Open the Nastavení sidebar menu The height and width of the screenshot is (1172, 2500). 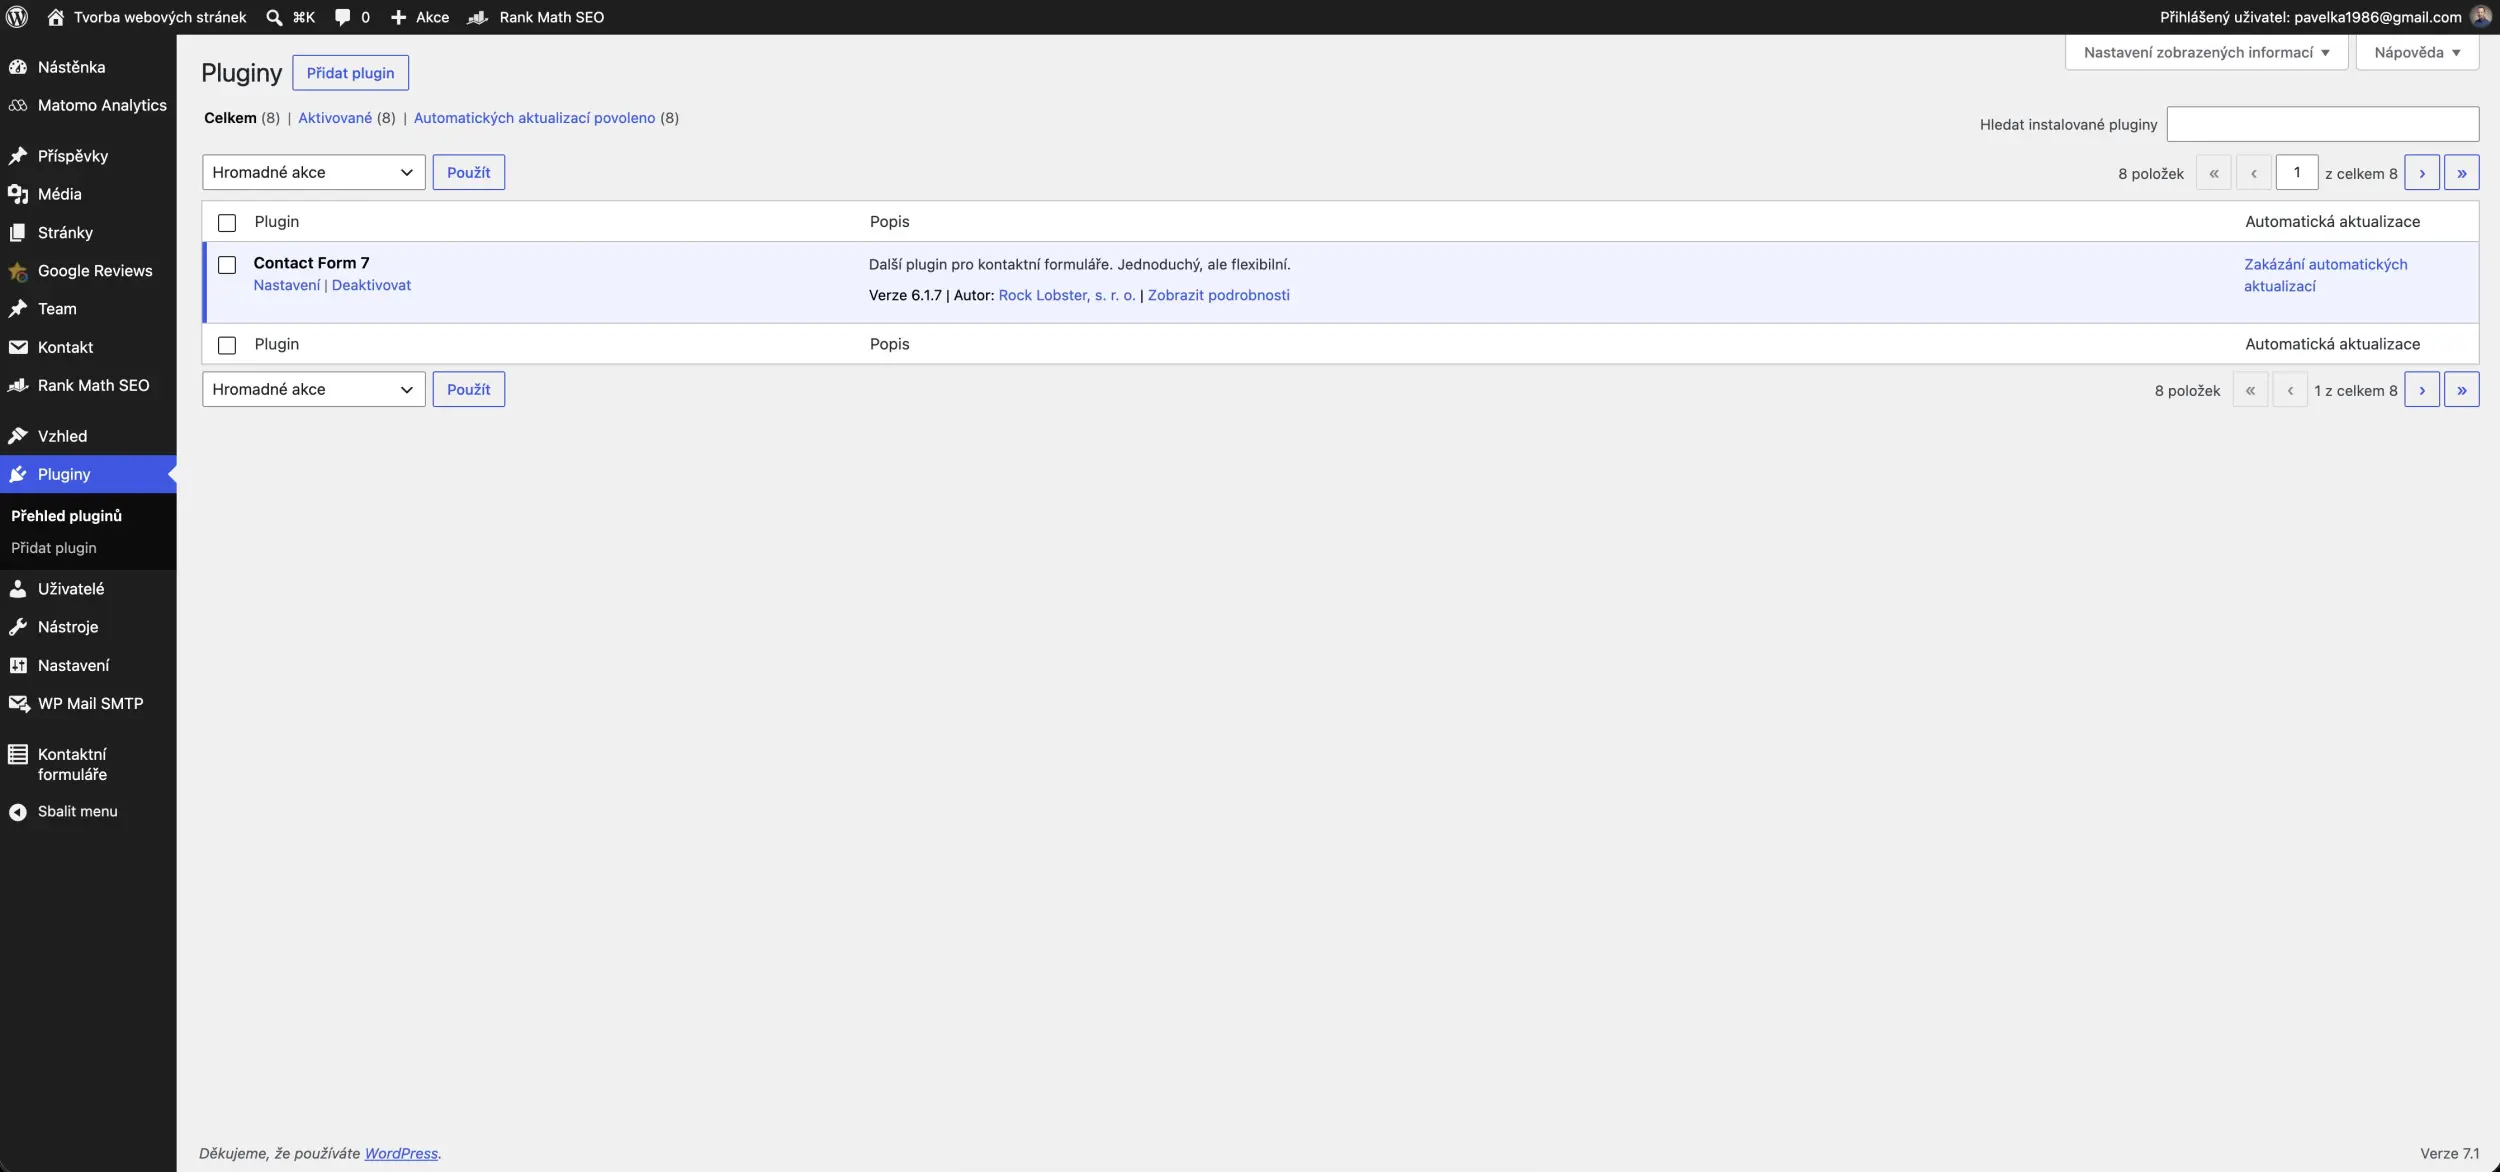(x=74, y=665)
